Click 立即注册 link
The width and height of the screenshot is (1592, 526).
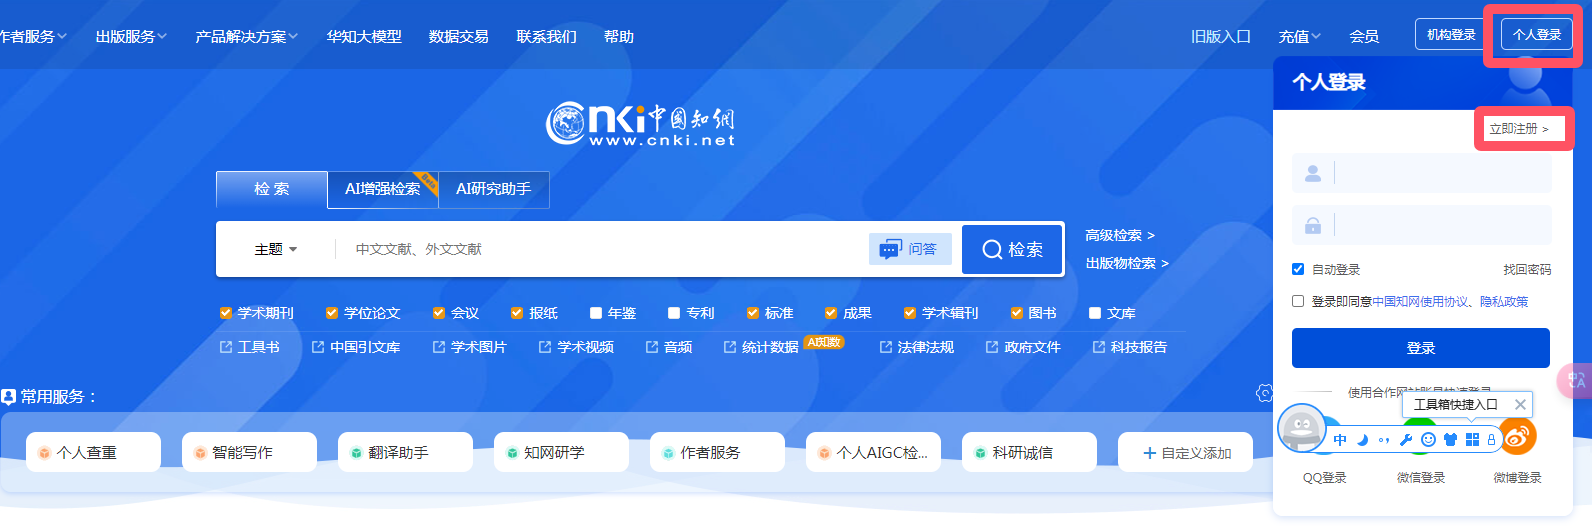(x=1519, y=129)
